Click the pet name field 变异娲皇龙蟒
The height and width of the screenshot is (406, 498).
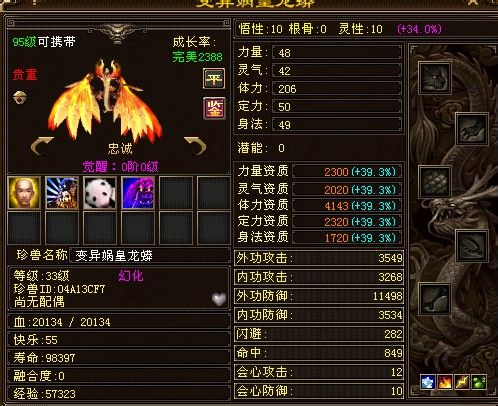149,256
